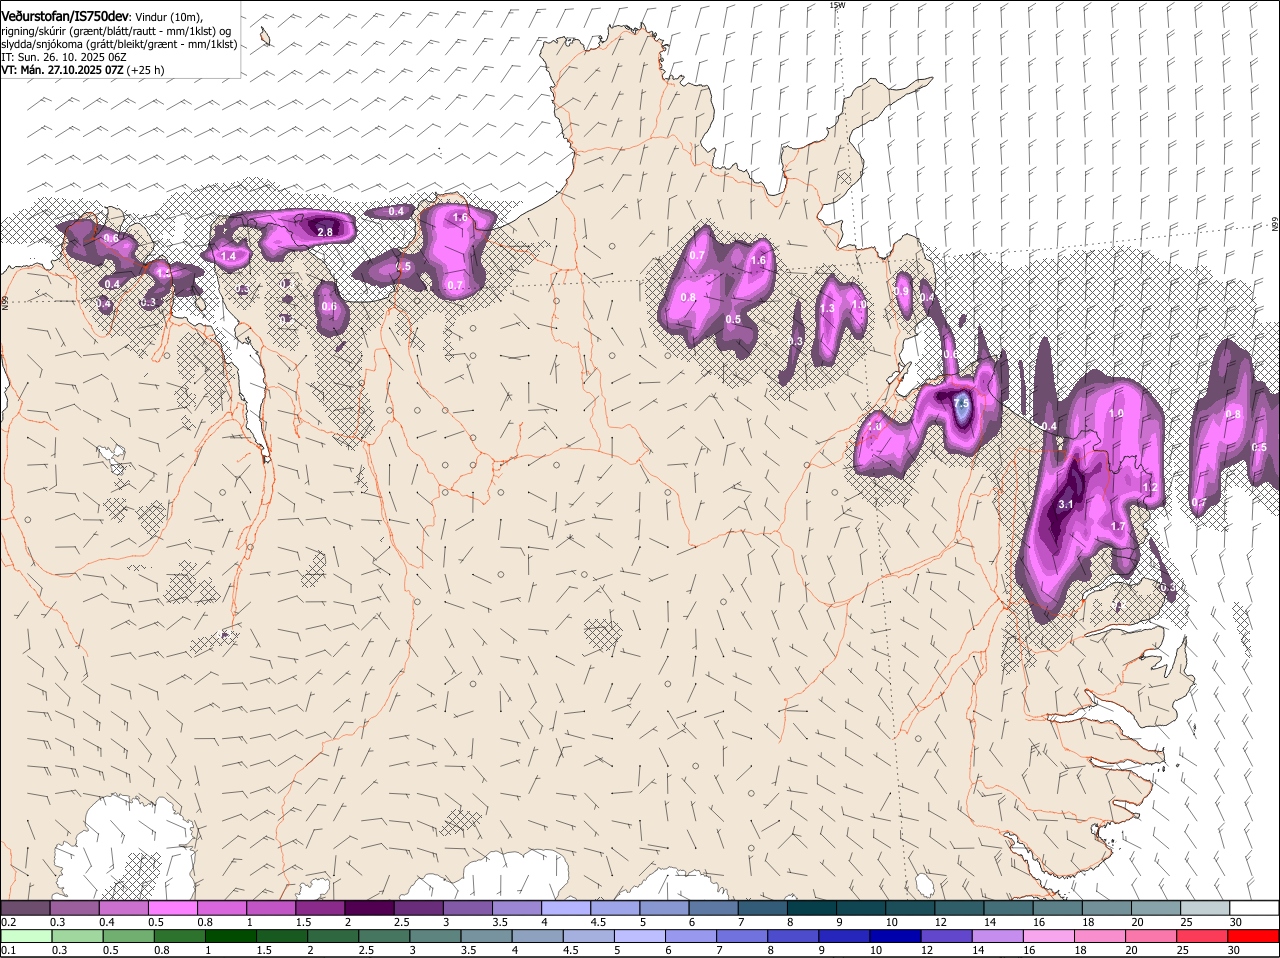Image resolution: width=1280 pixels, height=958 pixels.
Task: Select the 'IT: Sun. 26. 10. 2025 06Z' line
Action: click(x=64, y=57)
